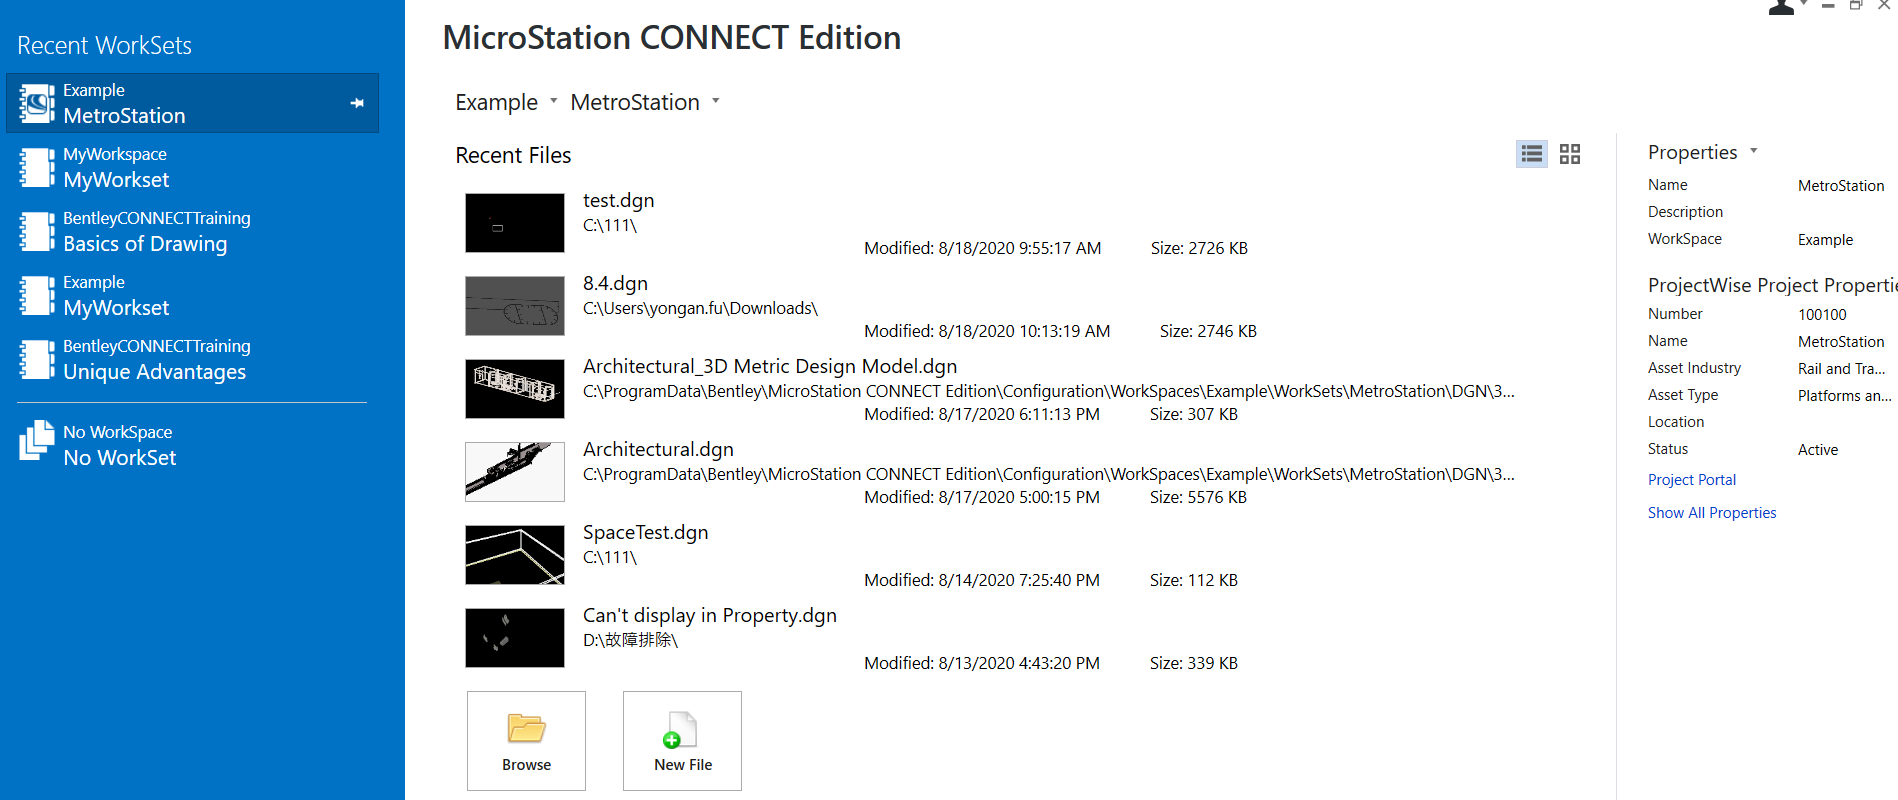
Task: Switch Recent Files to list view
Action: (x=1531, y=154)
